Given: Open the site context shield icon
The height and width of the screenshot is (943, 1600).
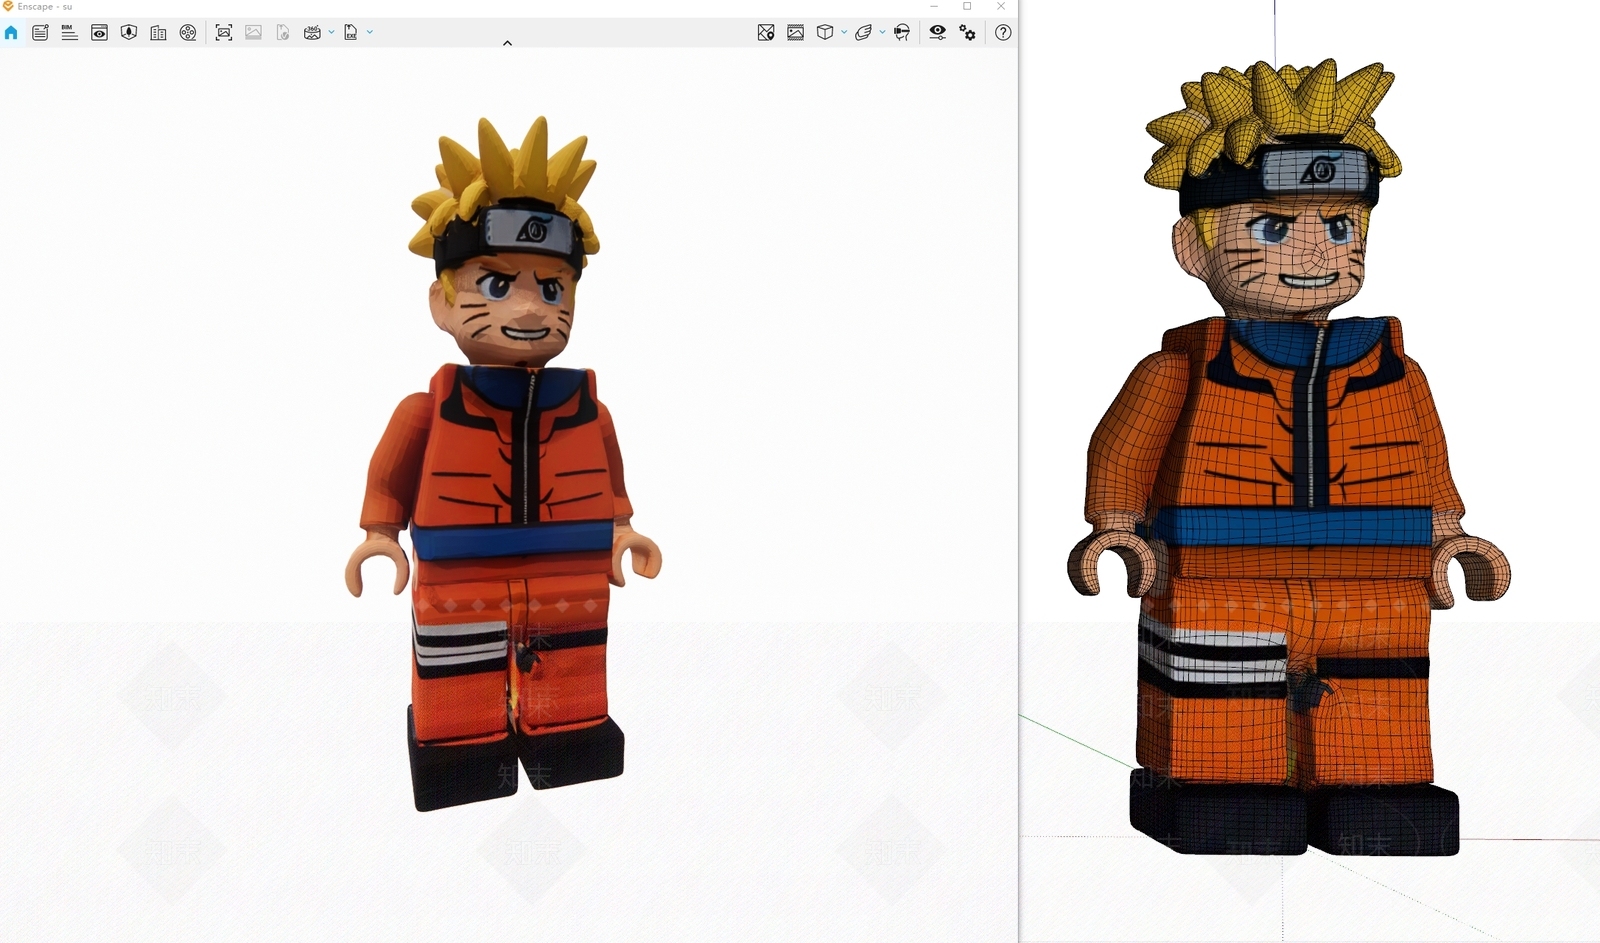Looking at the screenshot, I should tap(129, 33).
